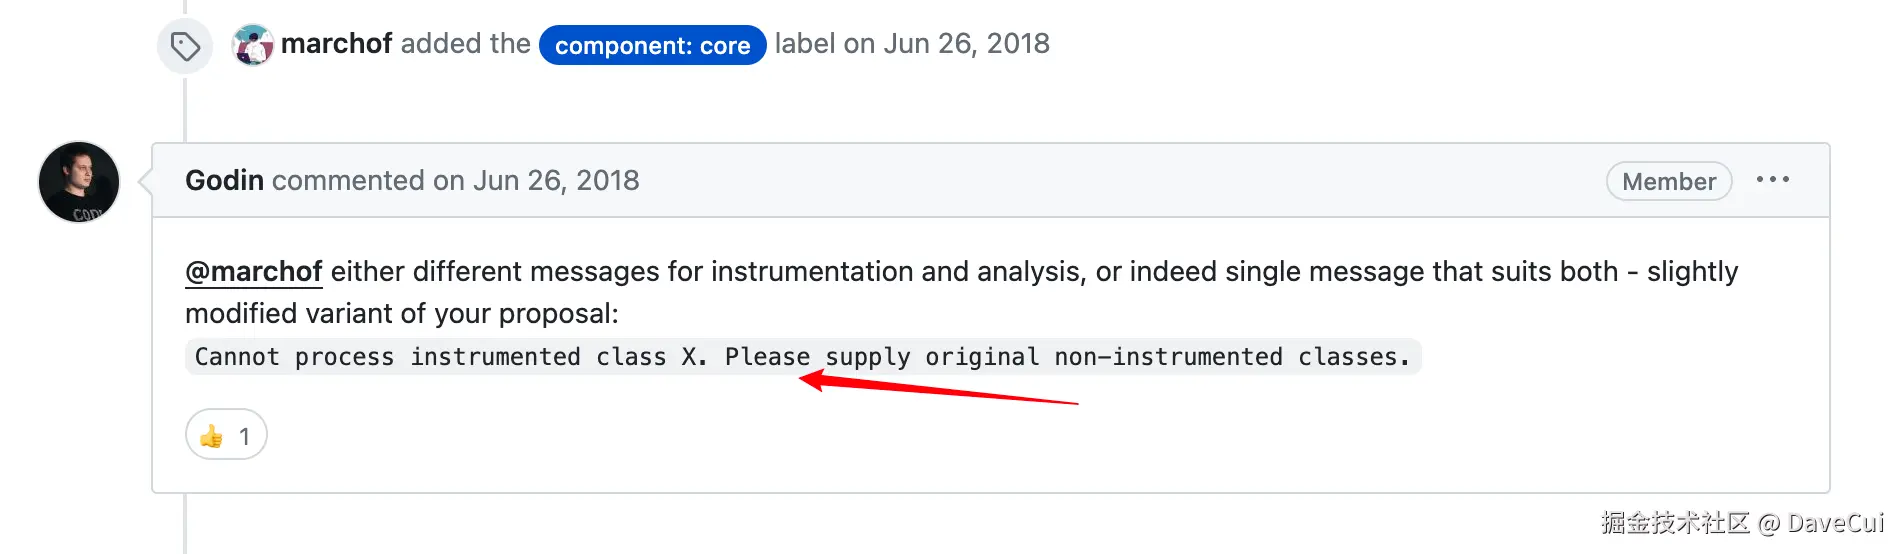Click the "modified variant of your proposal:" text
The image size is (1902, 554).
pos(402,314)
